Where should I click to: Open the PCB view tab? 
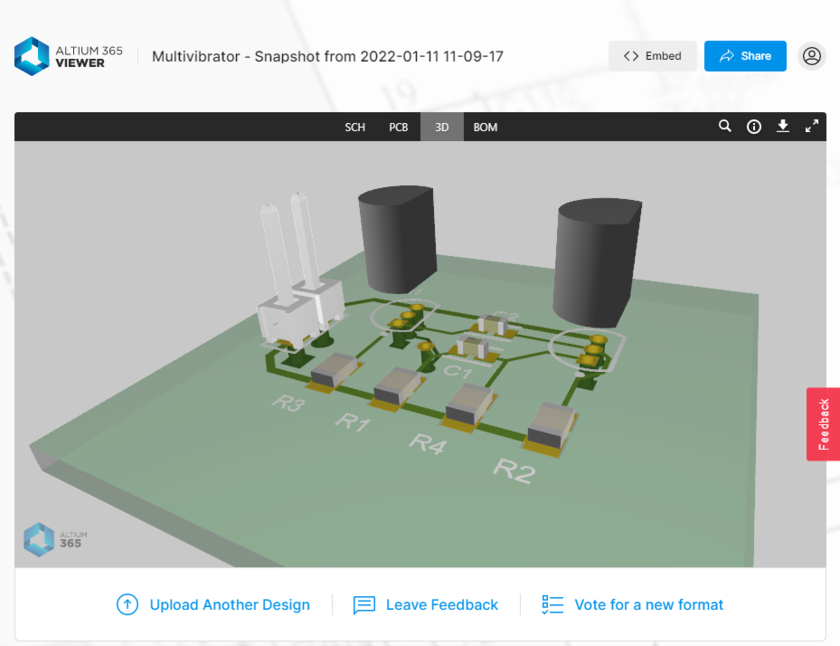pos(398,127)
